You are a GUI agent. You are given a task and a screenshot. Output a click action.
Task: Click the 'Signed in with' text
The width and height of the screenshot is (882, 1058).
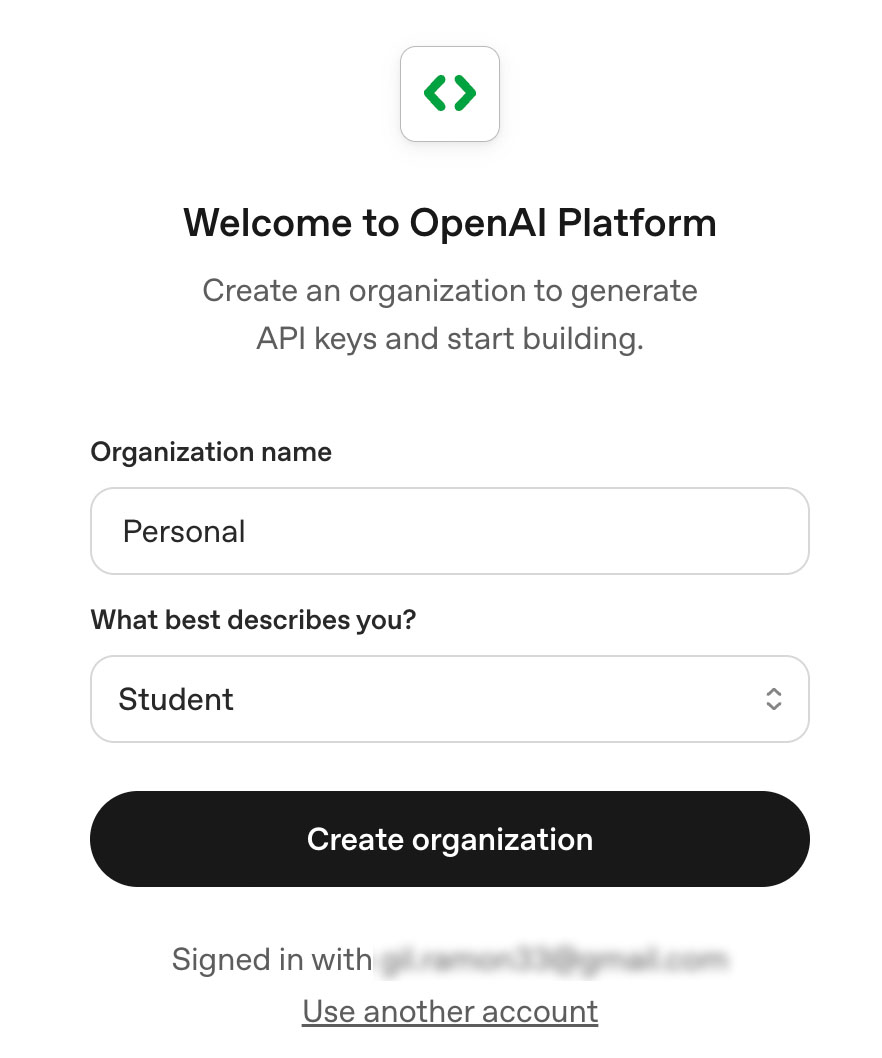click(271, 960)
